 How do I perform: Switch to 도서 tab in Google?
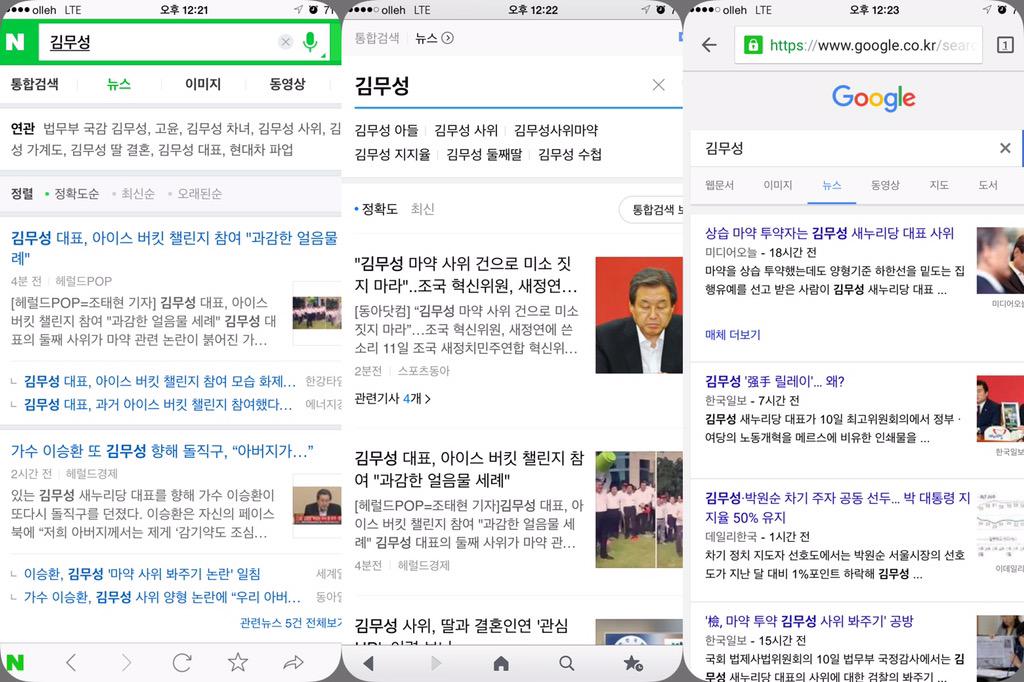click(987, 186)
